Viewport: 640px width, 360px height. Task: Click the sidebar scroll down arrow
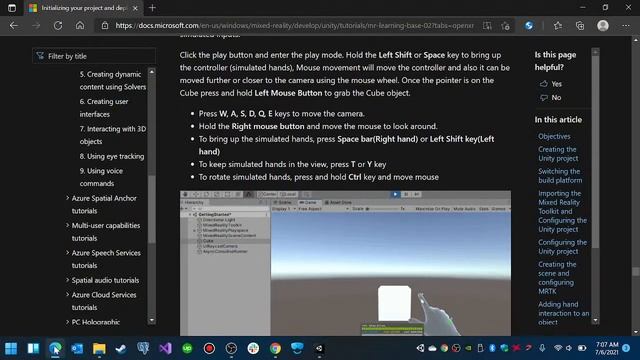152,320
